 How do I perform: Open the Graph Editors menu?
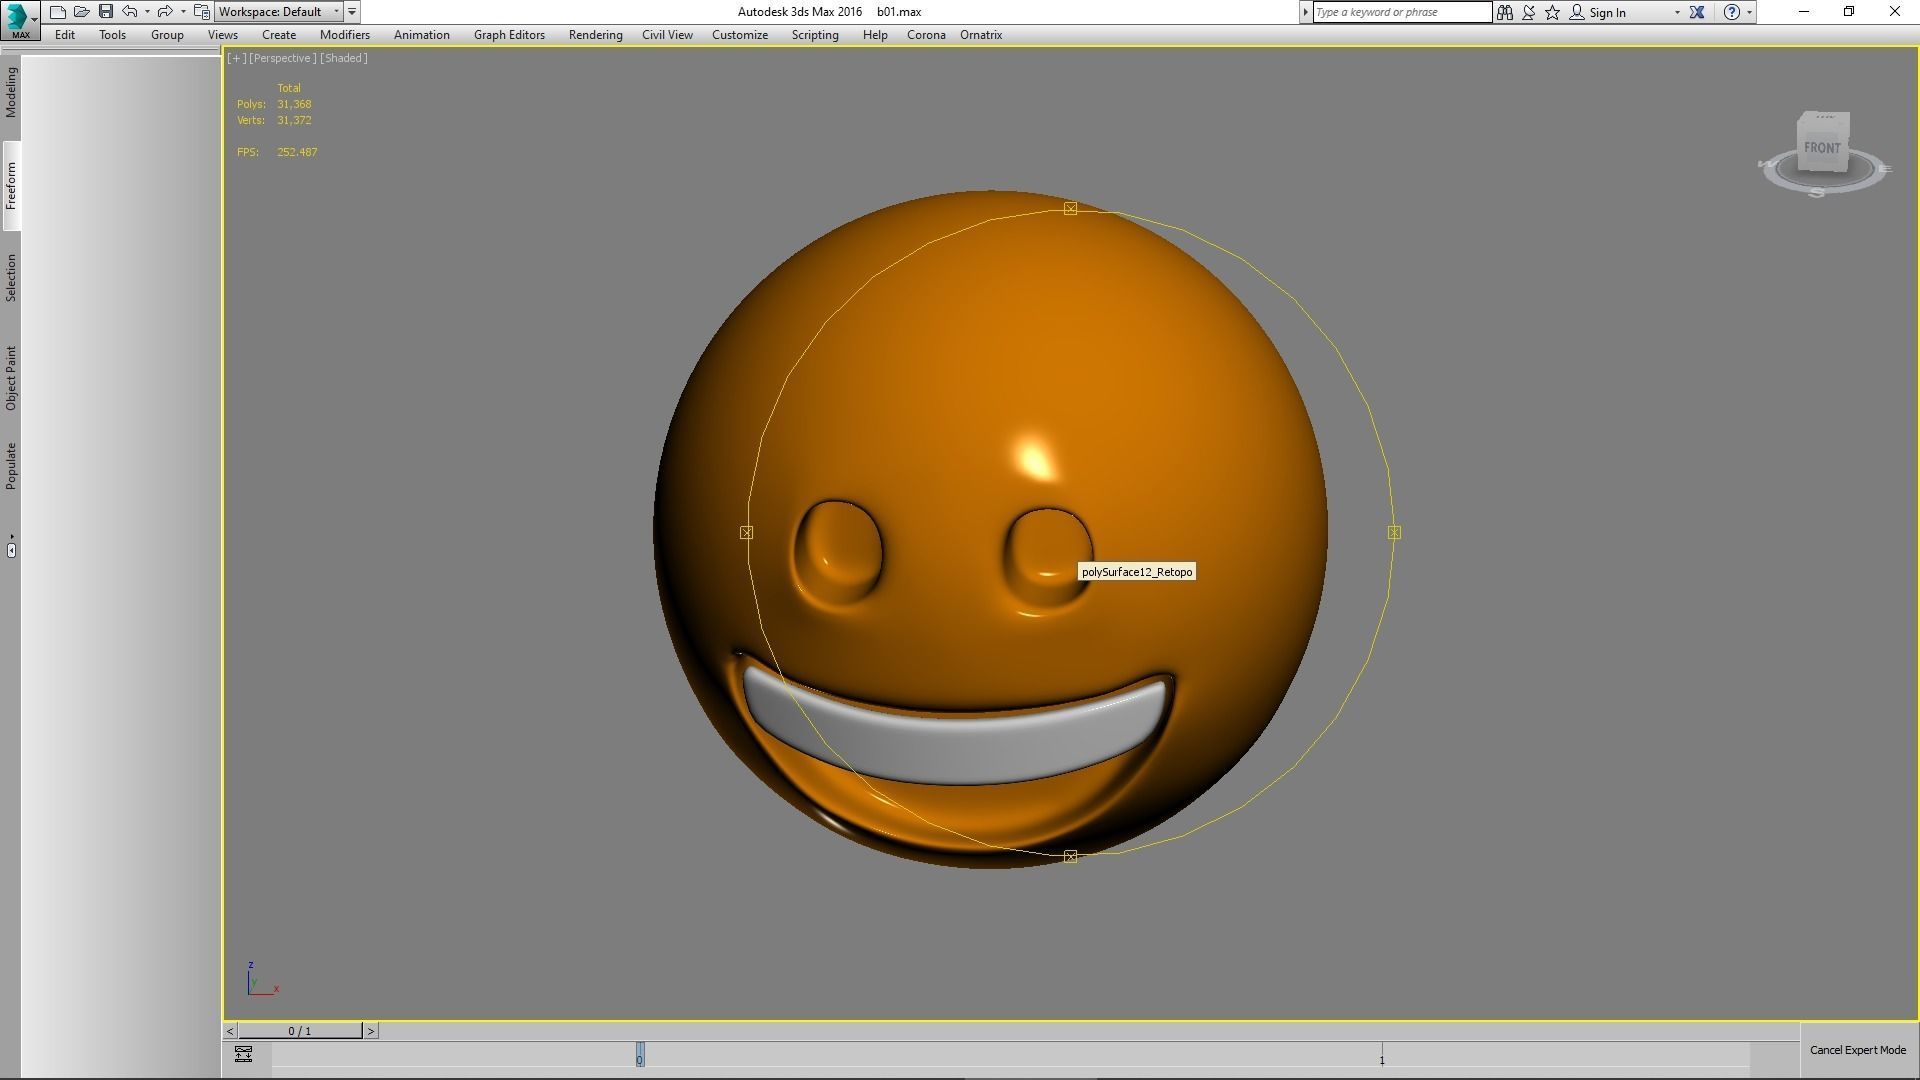pyautogui.click(x=509, y=35)
